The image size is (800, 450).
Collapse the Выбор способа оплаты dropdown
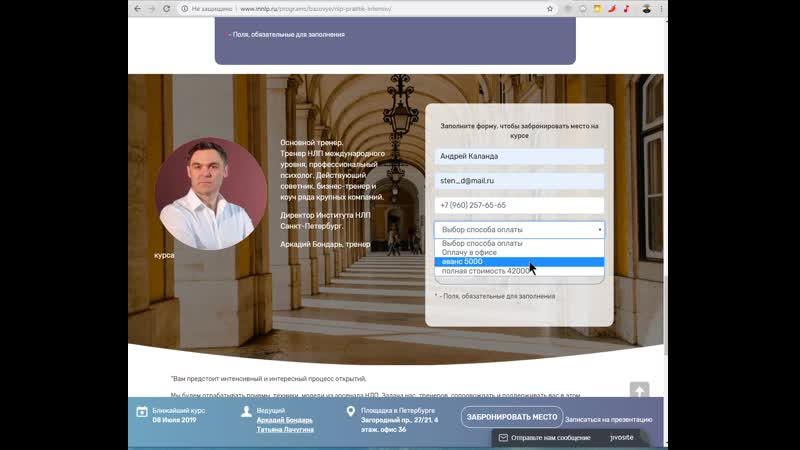(x=519, y=230)
